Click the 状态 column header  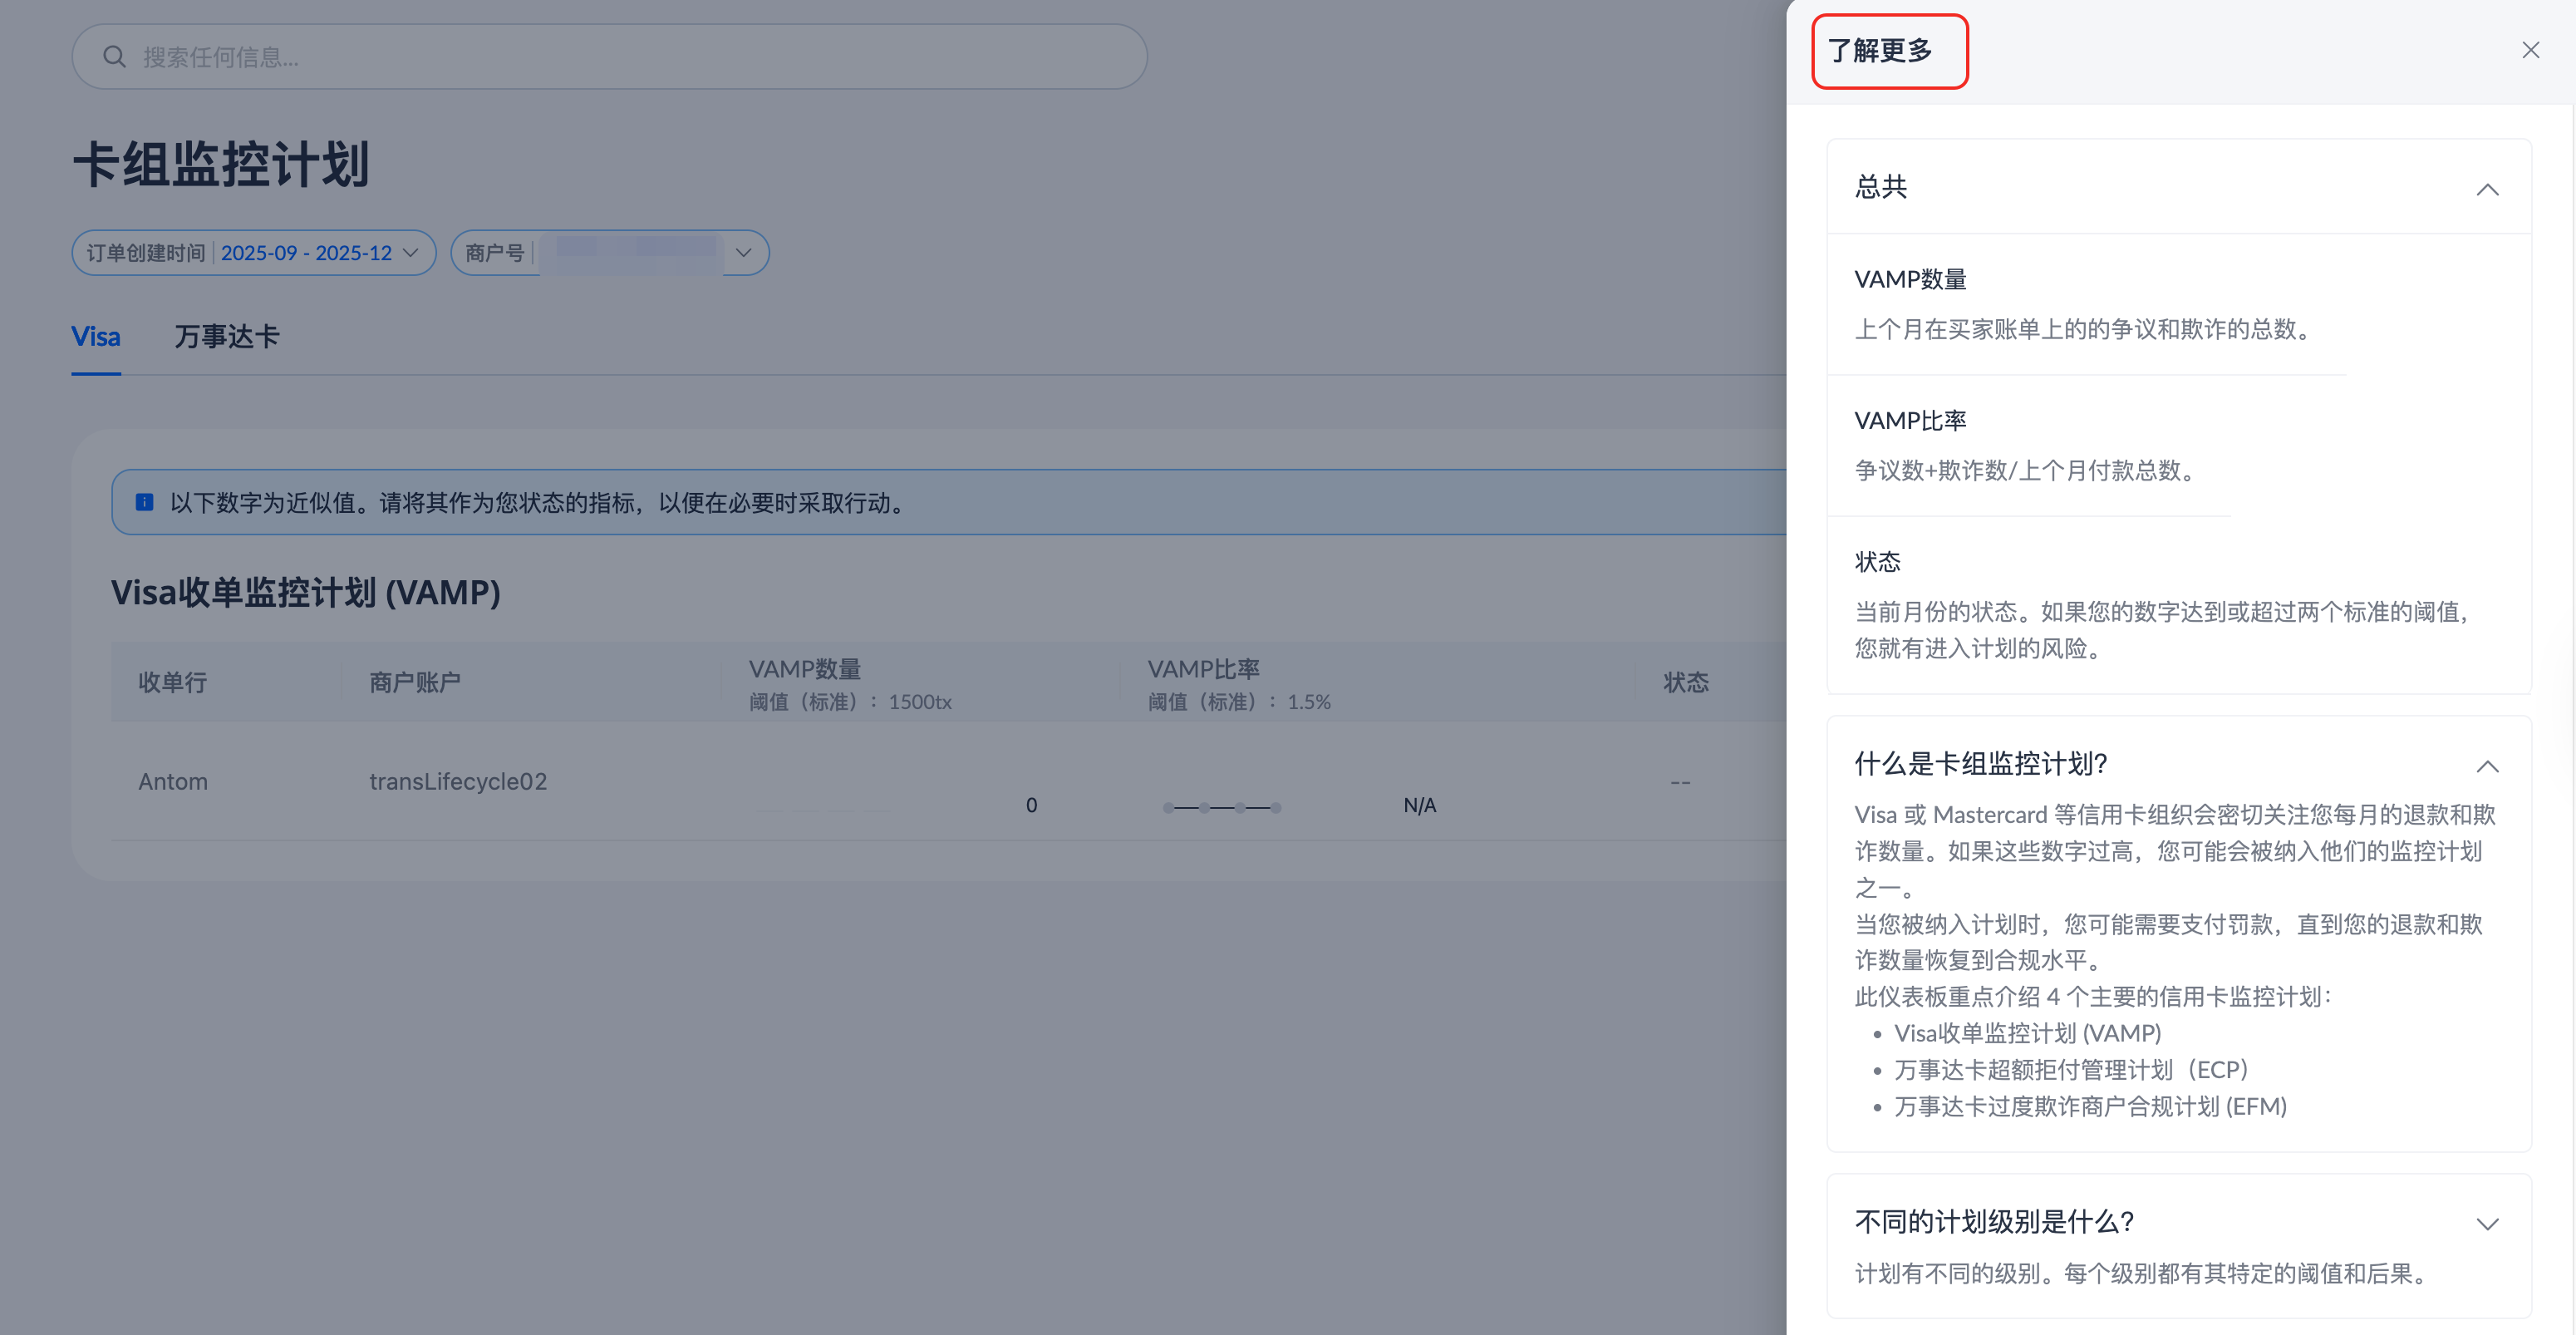(x=1685, y=682)
